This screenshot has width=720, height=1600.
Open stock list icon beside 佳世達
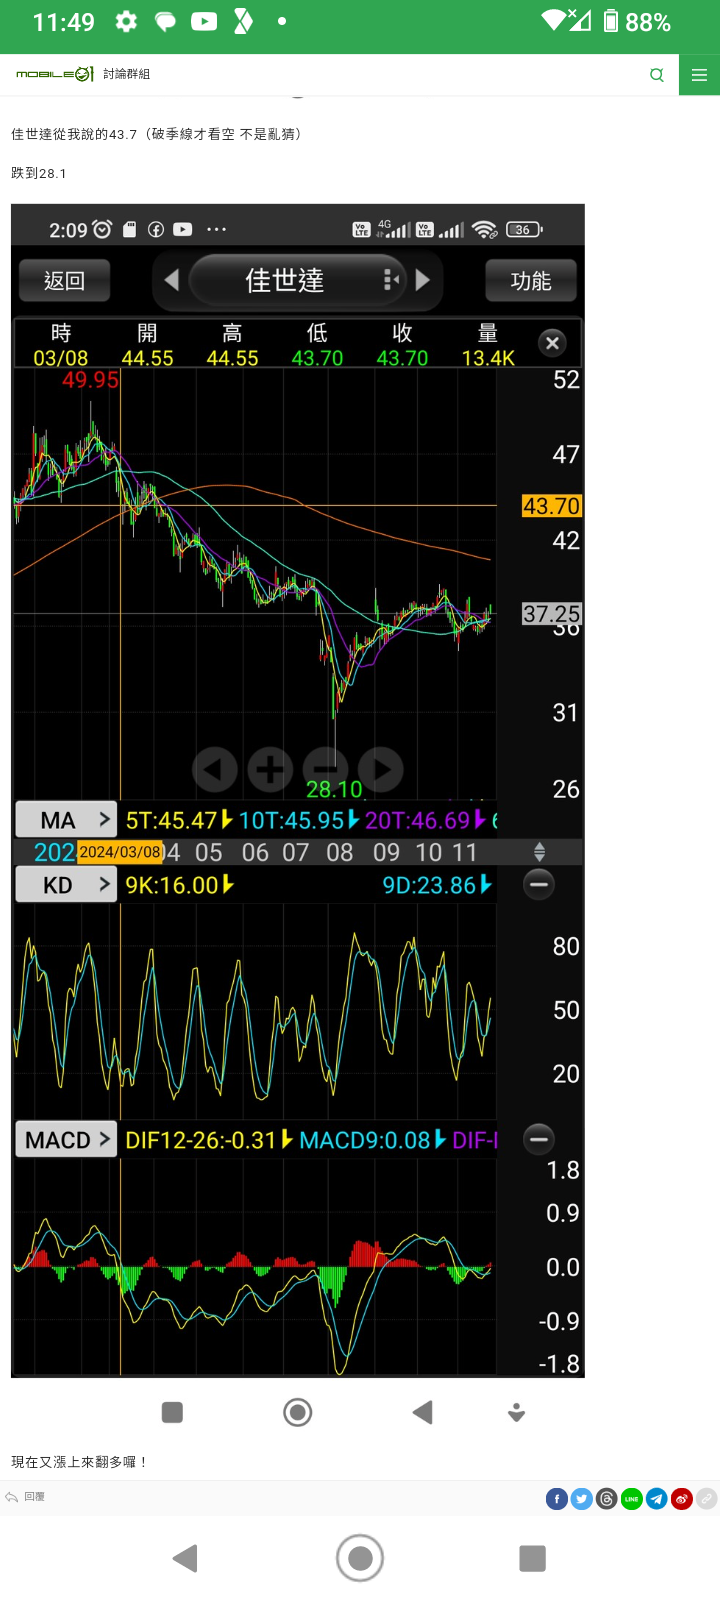tap(391, 280)
